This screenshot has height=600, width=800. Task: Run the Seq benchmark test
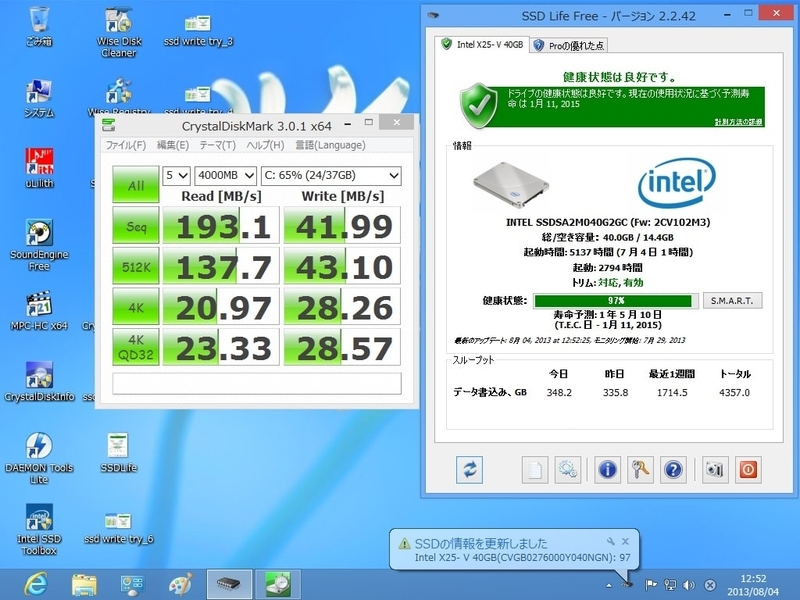pyautogui.click(x=136, y=225)
